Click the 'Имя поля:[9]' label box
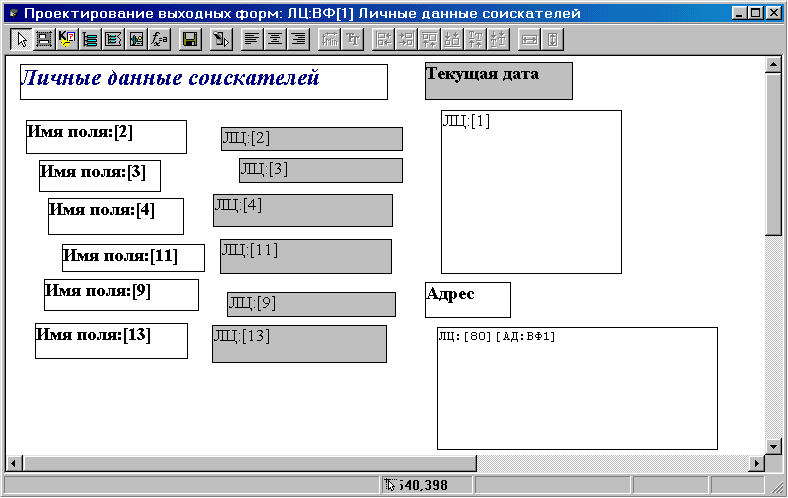The image size is (788, 498). 121,295
